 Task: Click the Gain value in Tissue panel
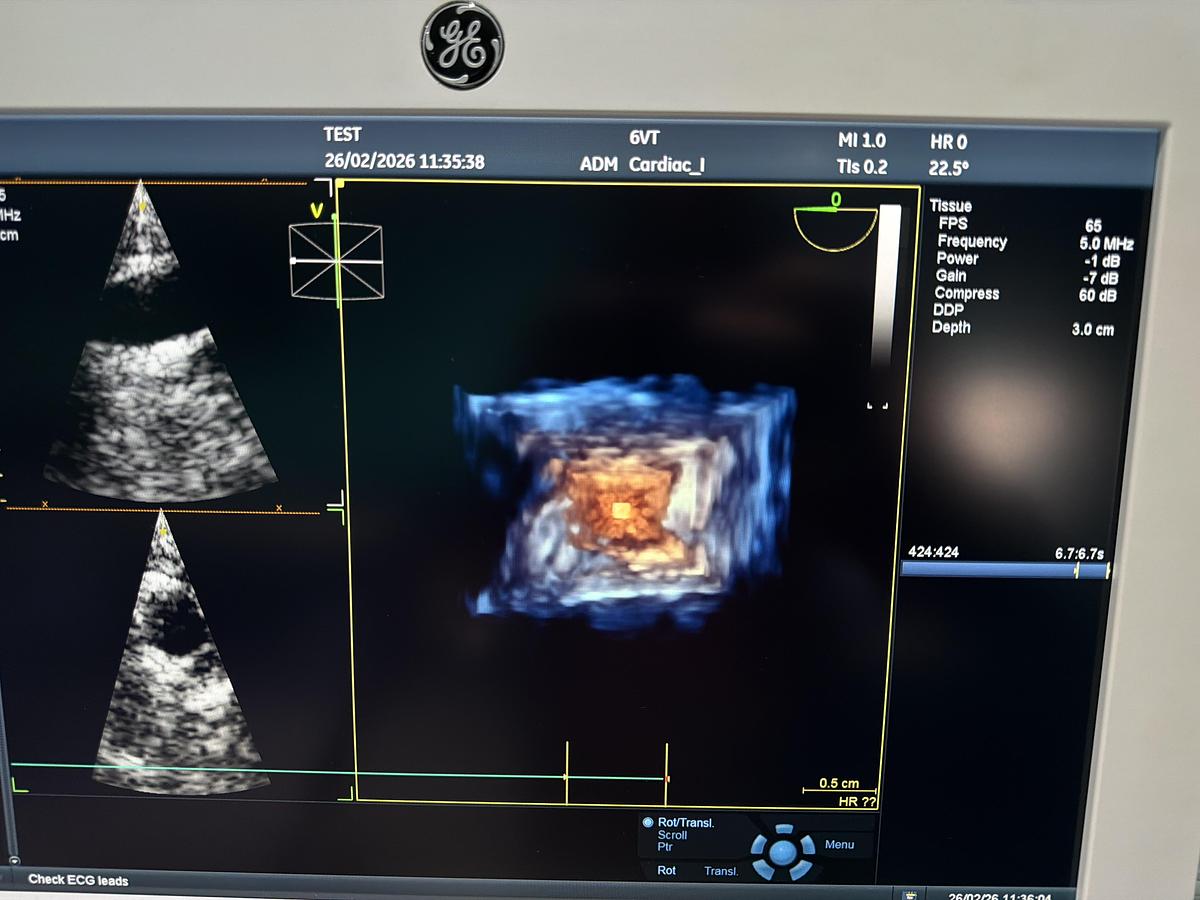coord(1102,277)
